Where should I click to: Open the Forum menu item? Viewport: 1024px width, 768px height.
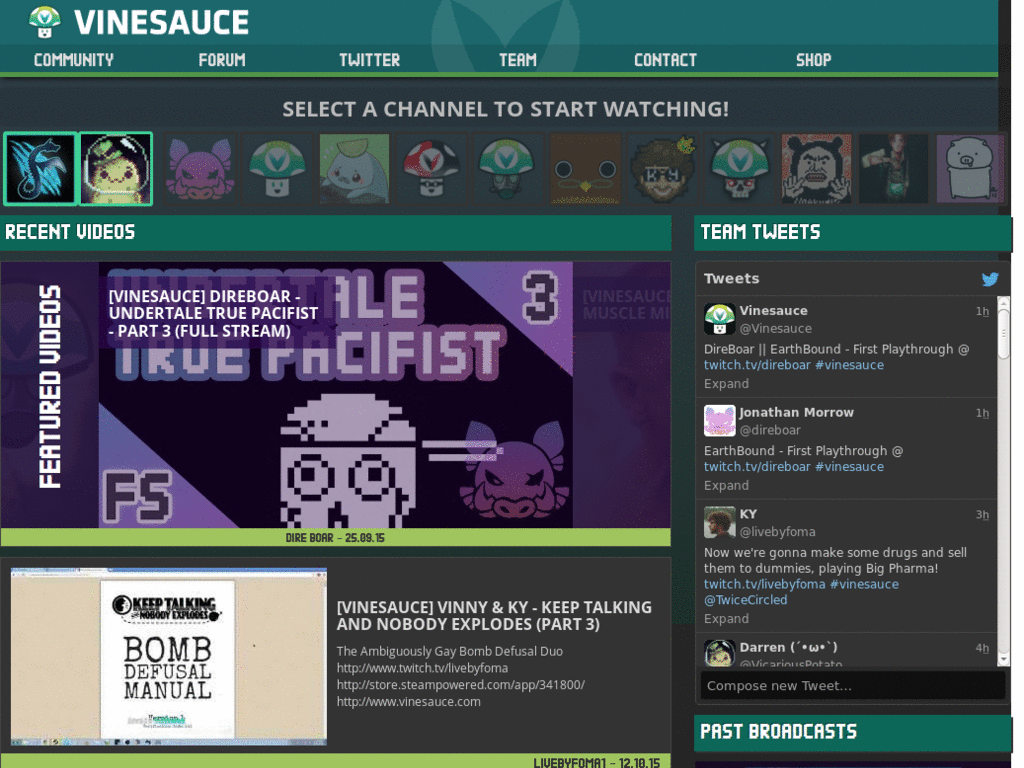click(222, 60)
